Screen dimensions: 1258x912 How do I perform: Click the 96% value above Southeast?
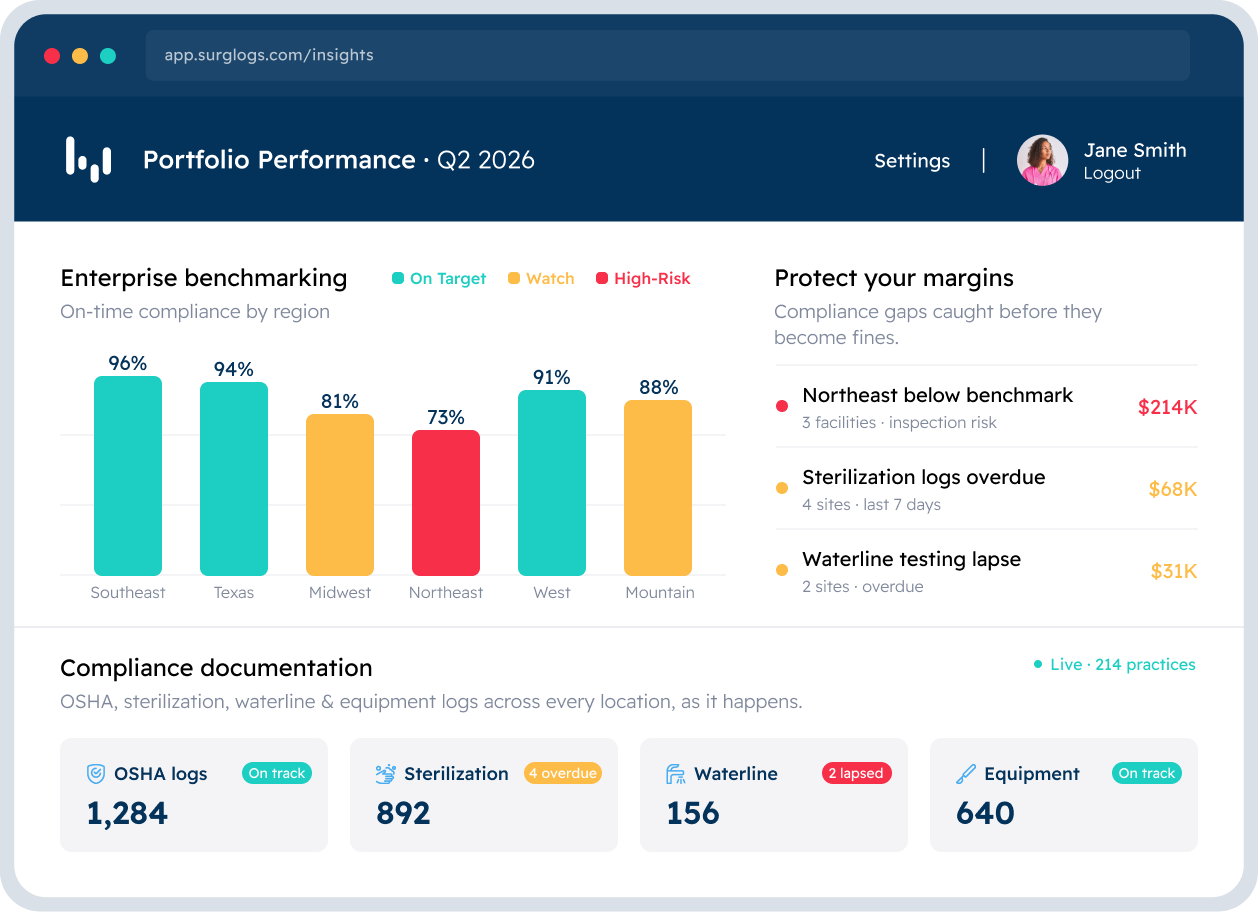pyautogui.click(x=128, y=363)
